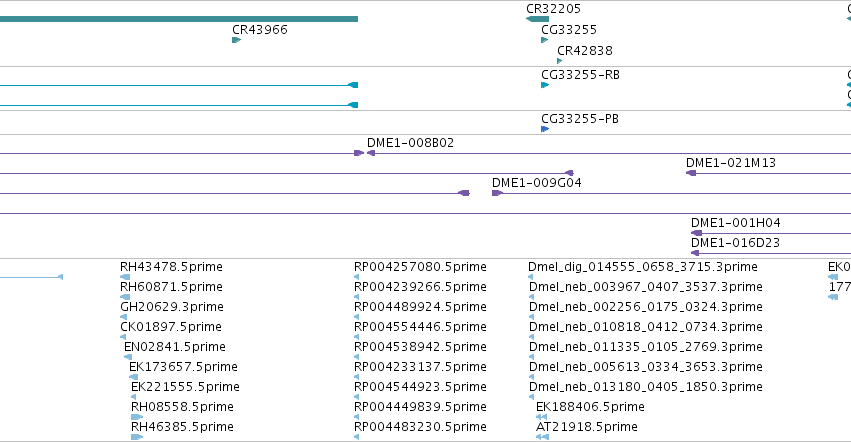Viewport: 851px width, 442px height.
Task: Click the DME1-021M13 purple arrowhead
Action: (691, 173)
